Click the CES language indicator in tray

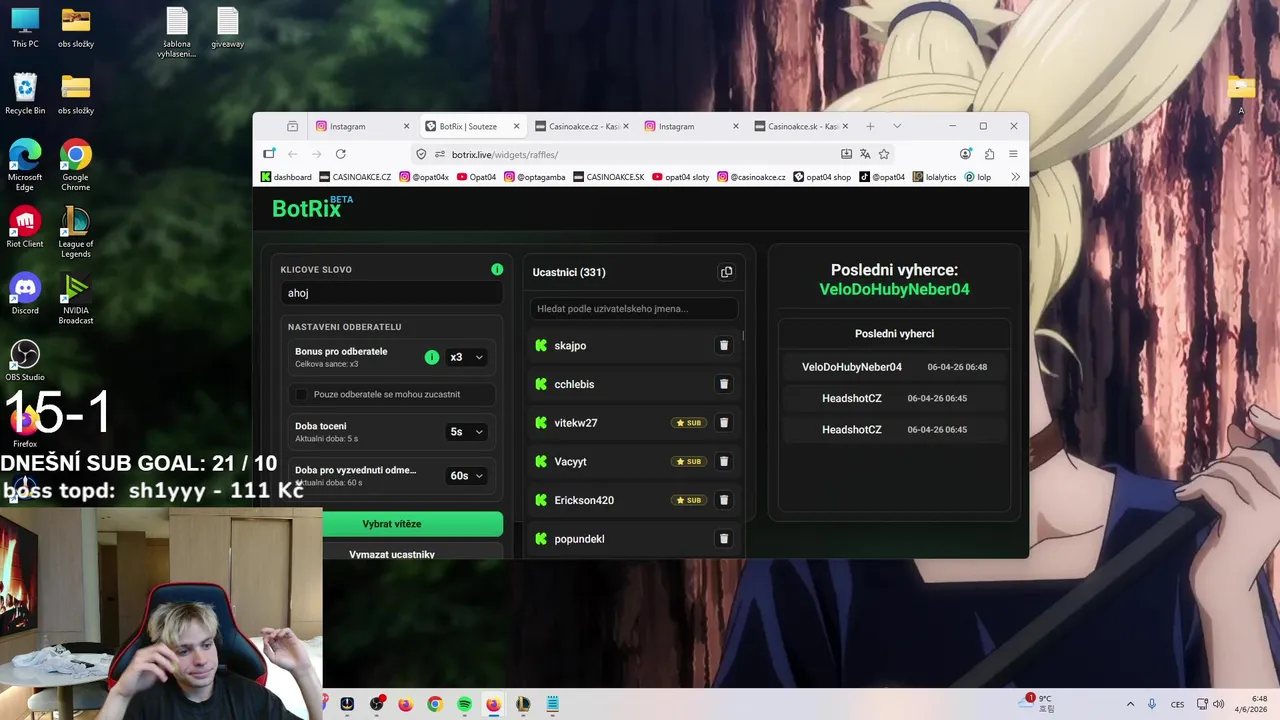pos(1178,704)
